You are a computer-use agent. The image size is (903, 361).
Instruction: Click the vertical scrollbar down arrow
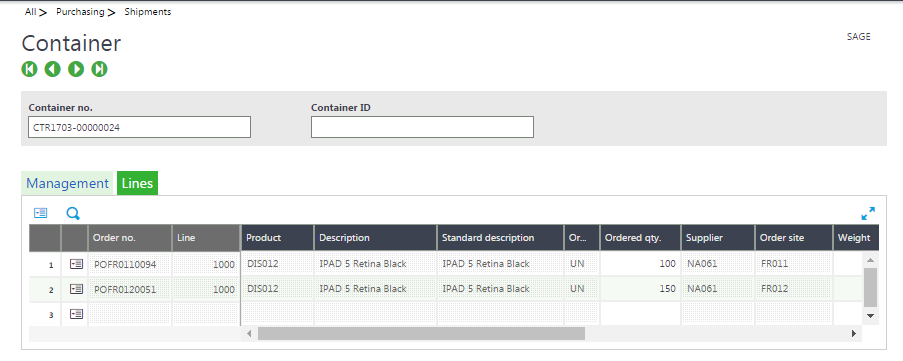pyautogui.click(x=870, y=316)
